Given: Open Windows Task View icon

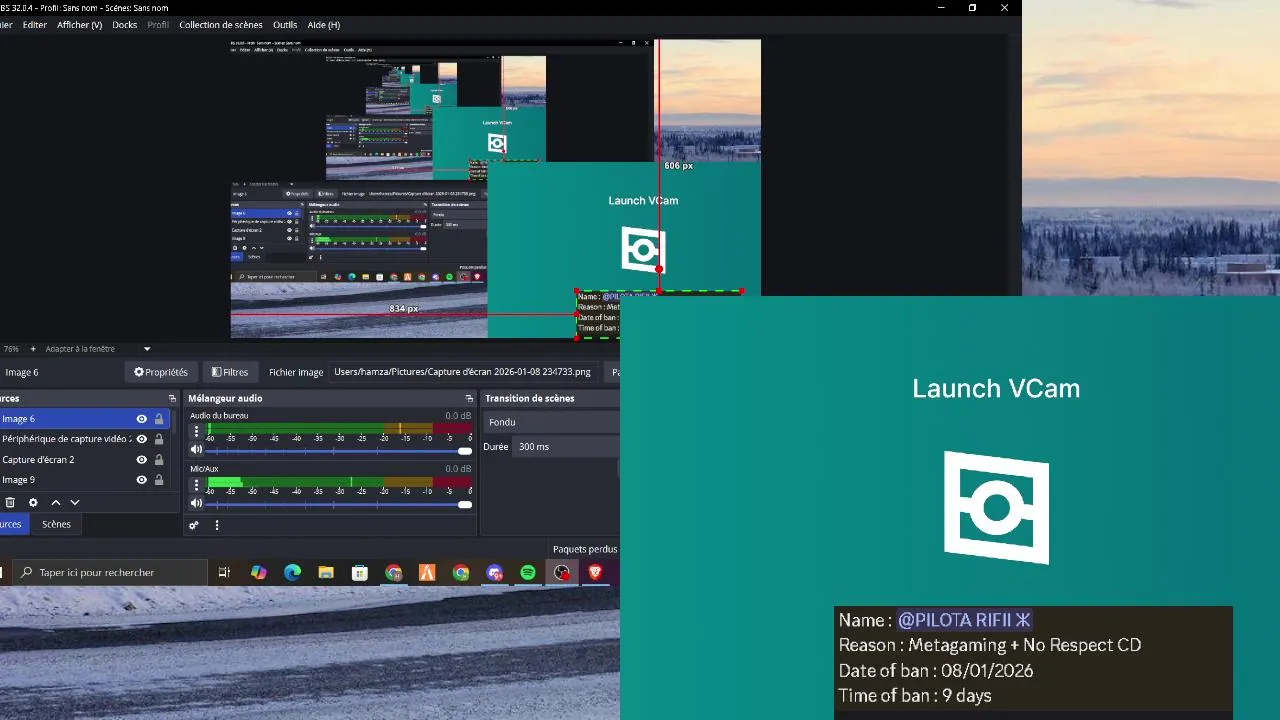Looking at the screenshot, I should [224, 573].
